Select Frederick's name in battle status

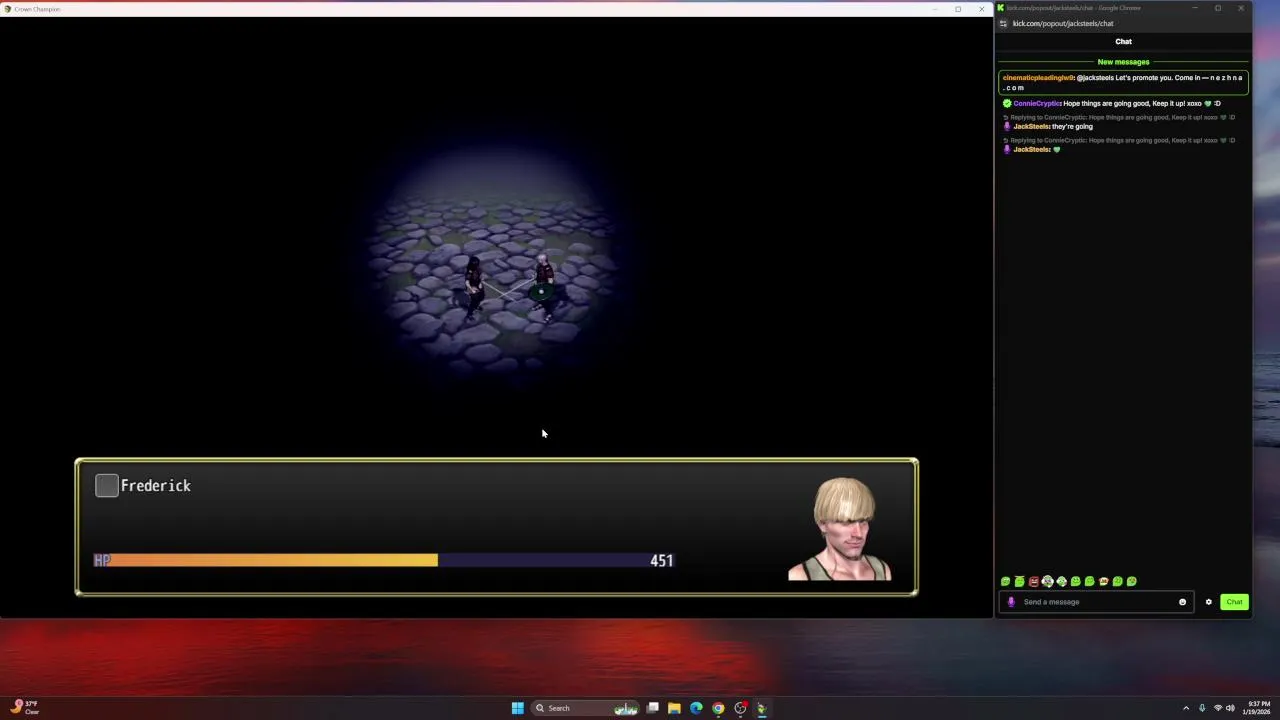(155, 486)
